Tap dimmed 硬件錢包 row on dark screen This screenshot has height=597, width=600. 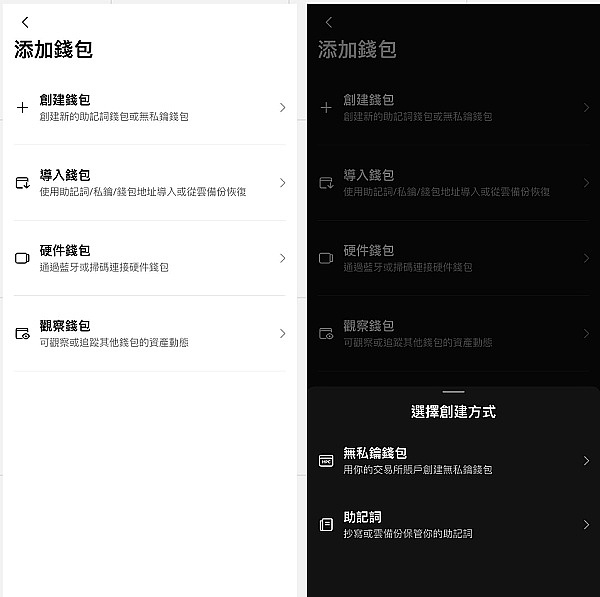(x=453, y=258)
